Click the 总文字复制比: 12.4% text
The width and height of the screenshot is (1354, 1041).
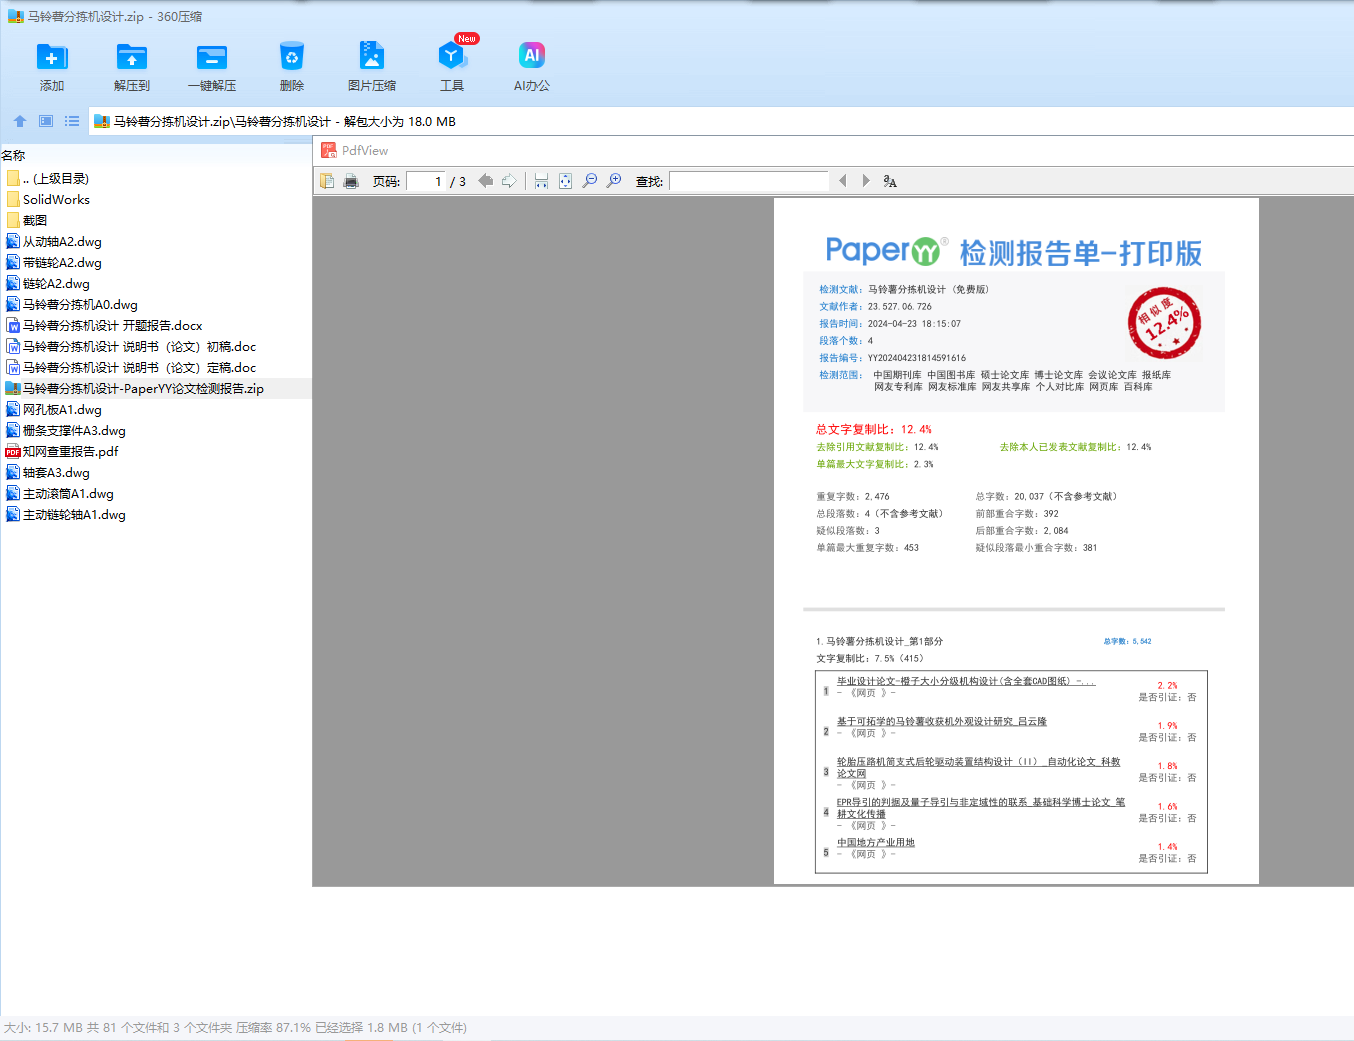pyautogui.click(x=874, y=429)
